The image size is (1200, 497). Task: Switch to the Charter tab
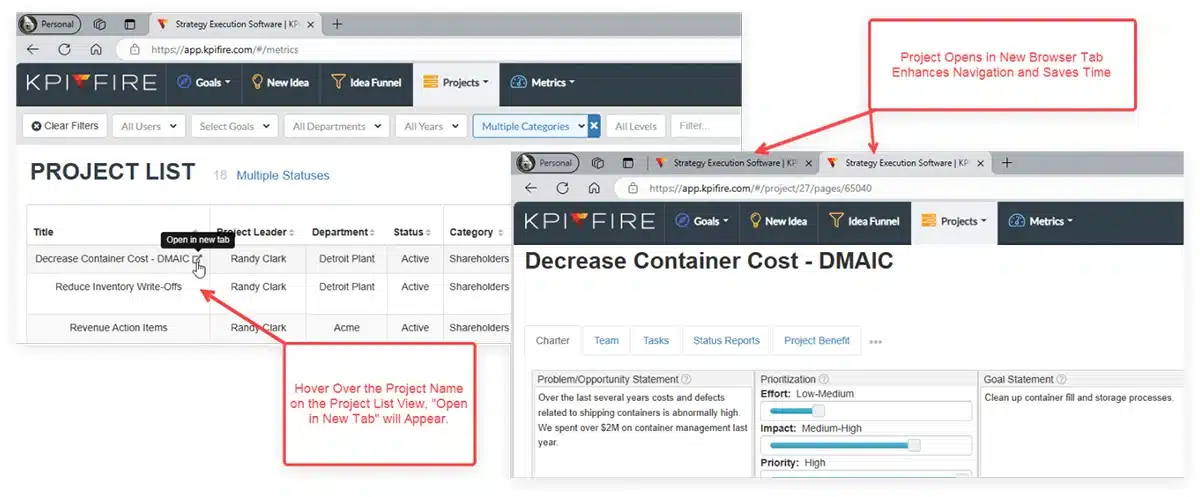coord(553,341)
